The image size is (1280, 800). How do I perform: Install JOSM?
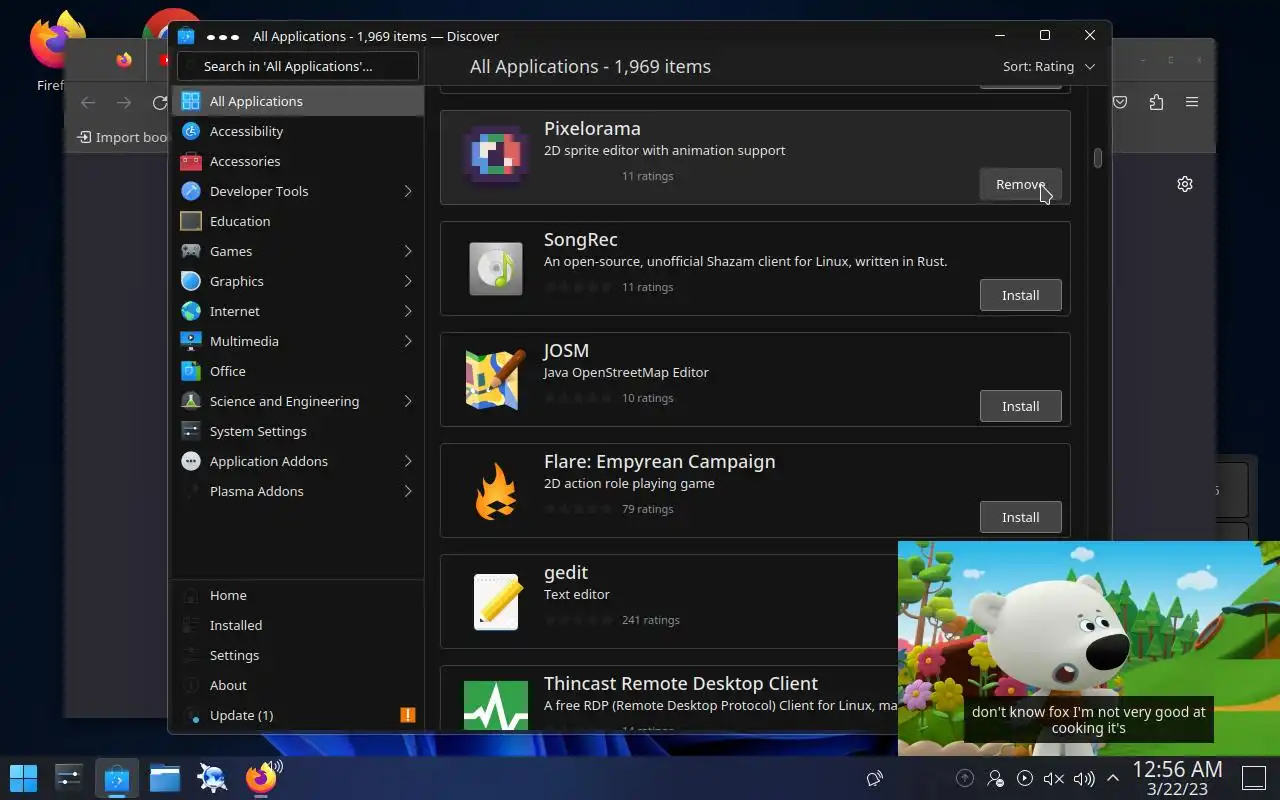[1020, 406]
